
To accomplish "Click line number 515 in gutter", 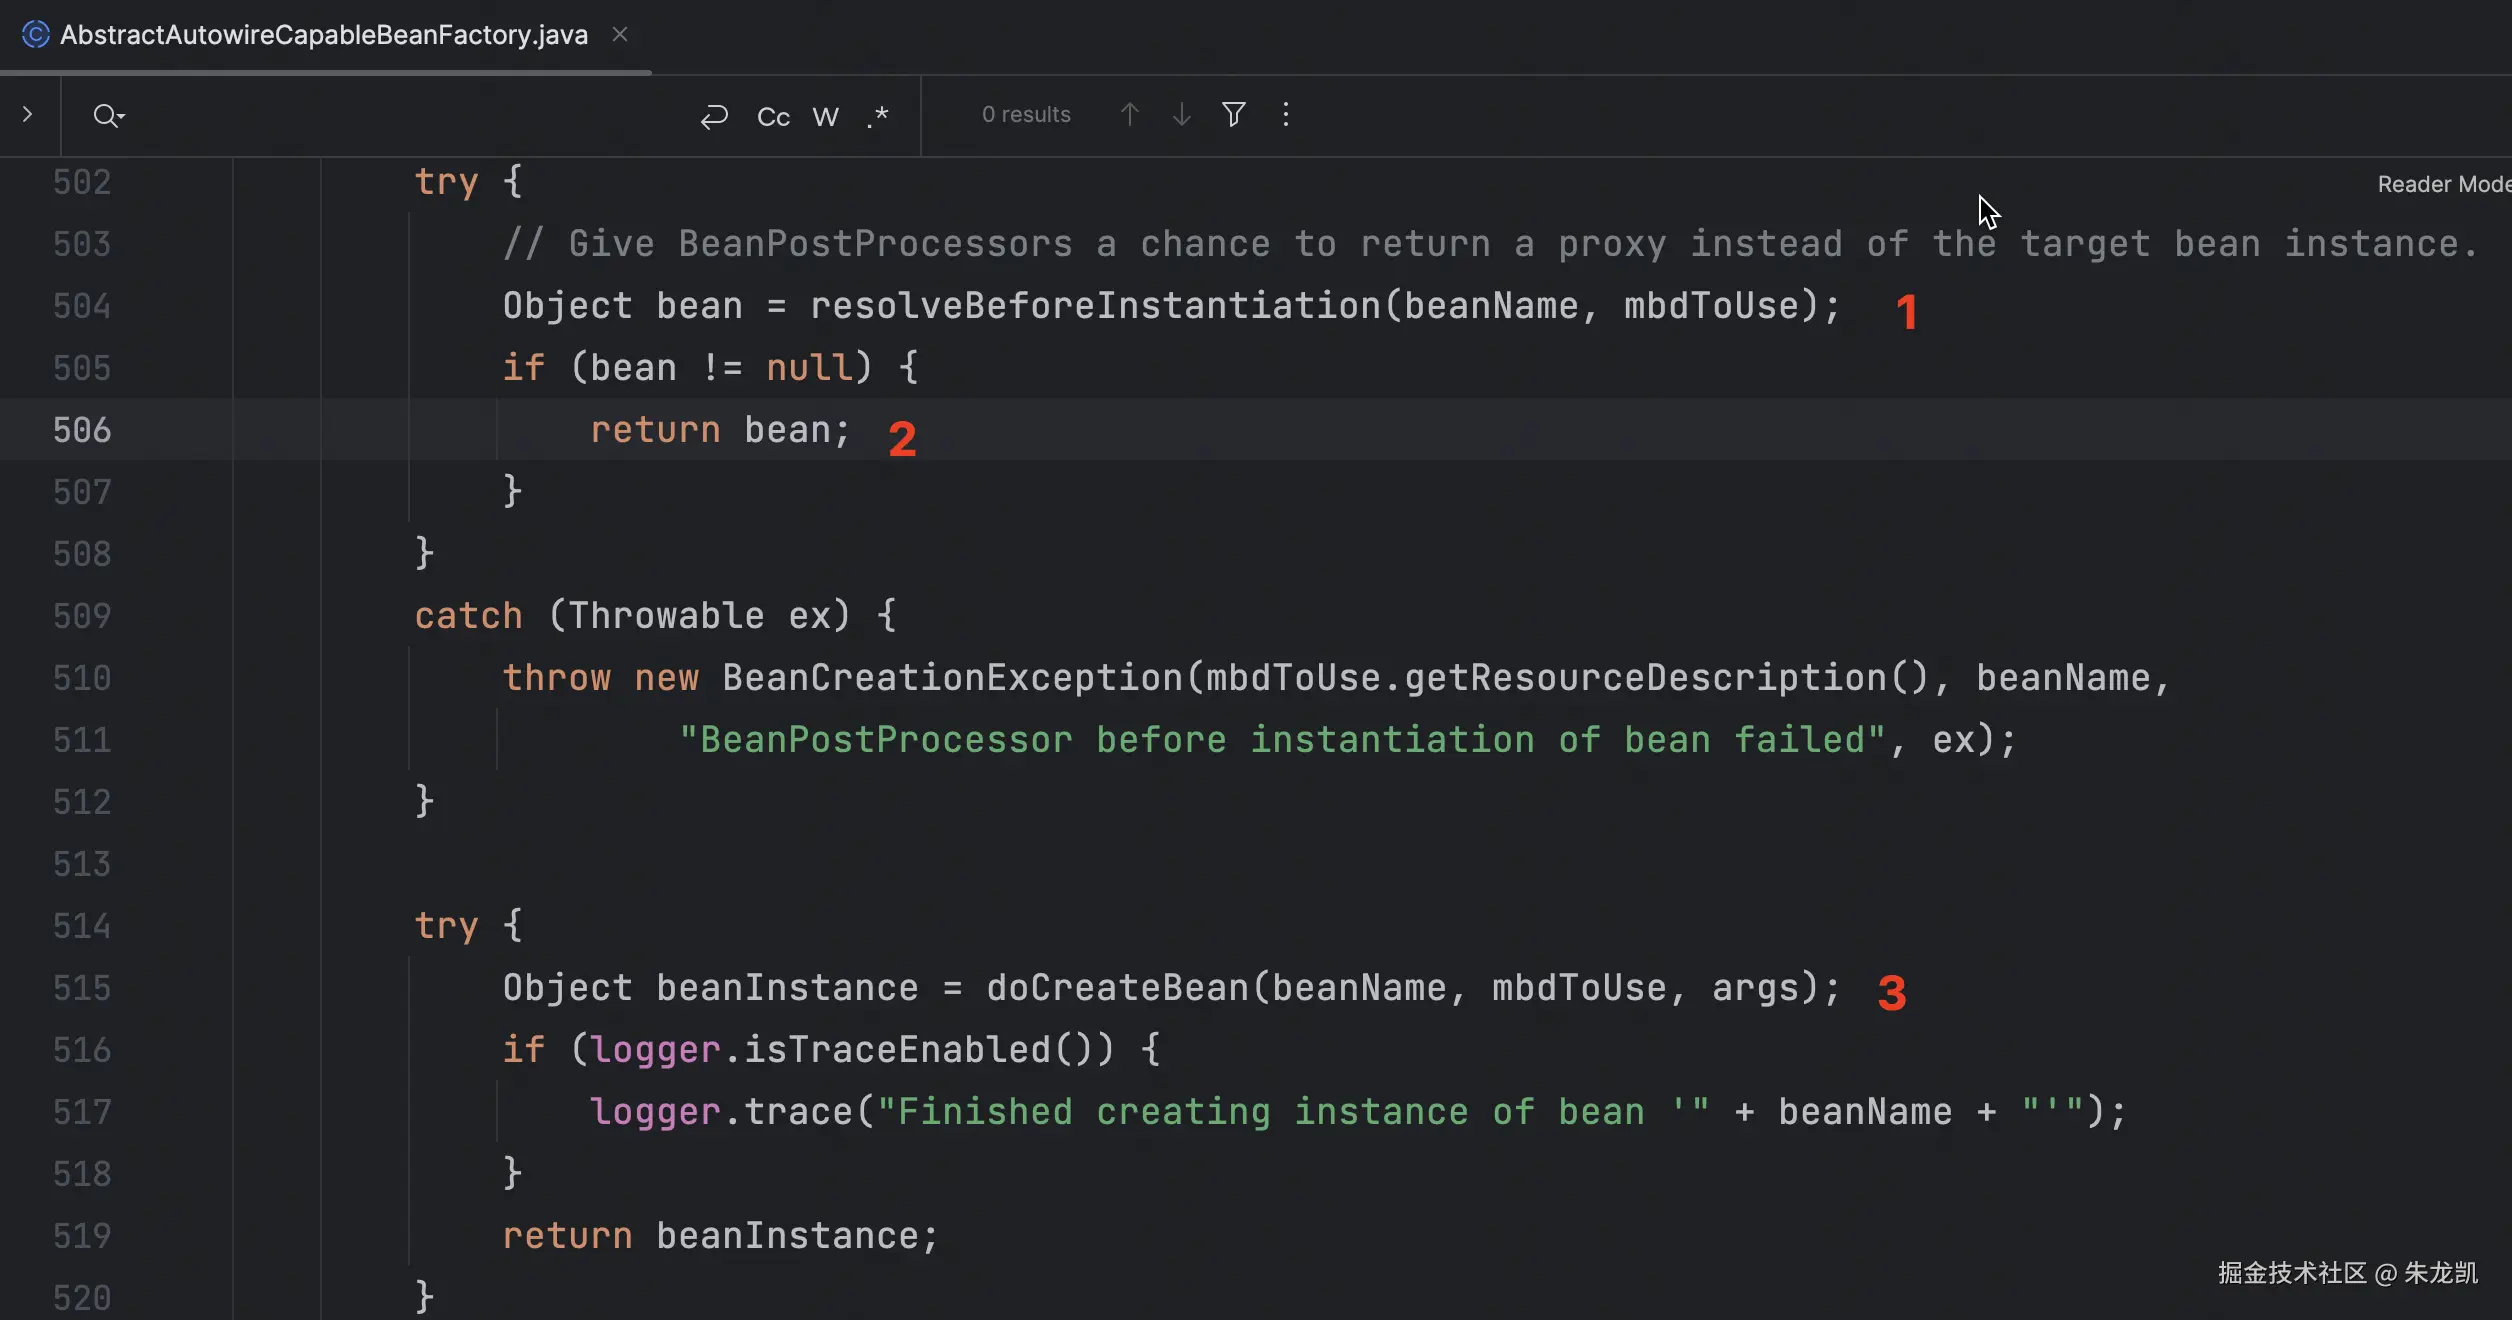I will 82,988.
